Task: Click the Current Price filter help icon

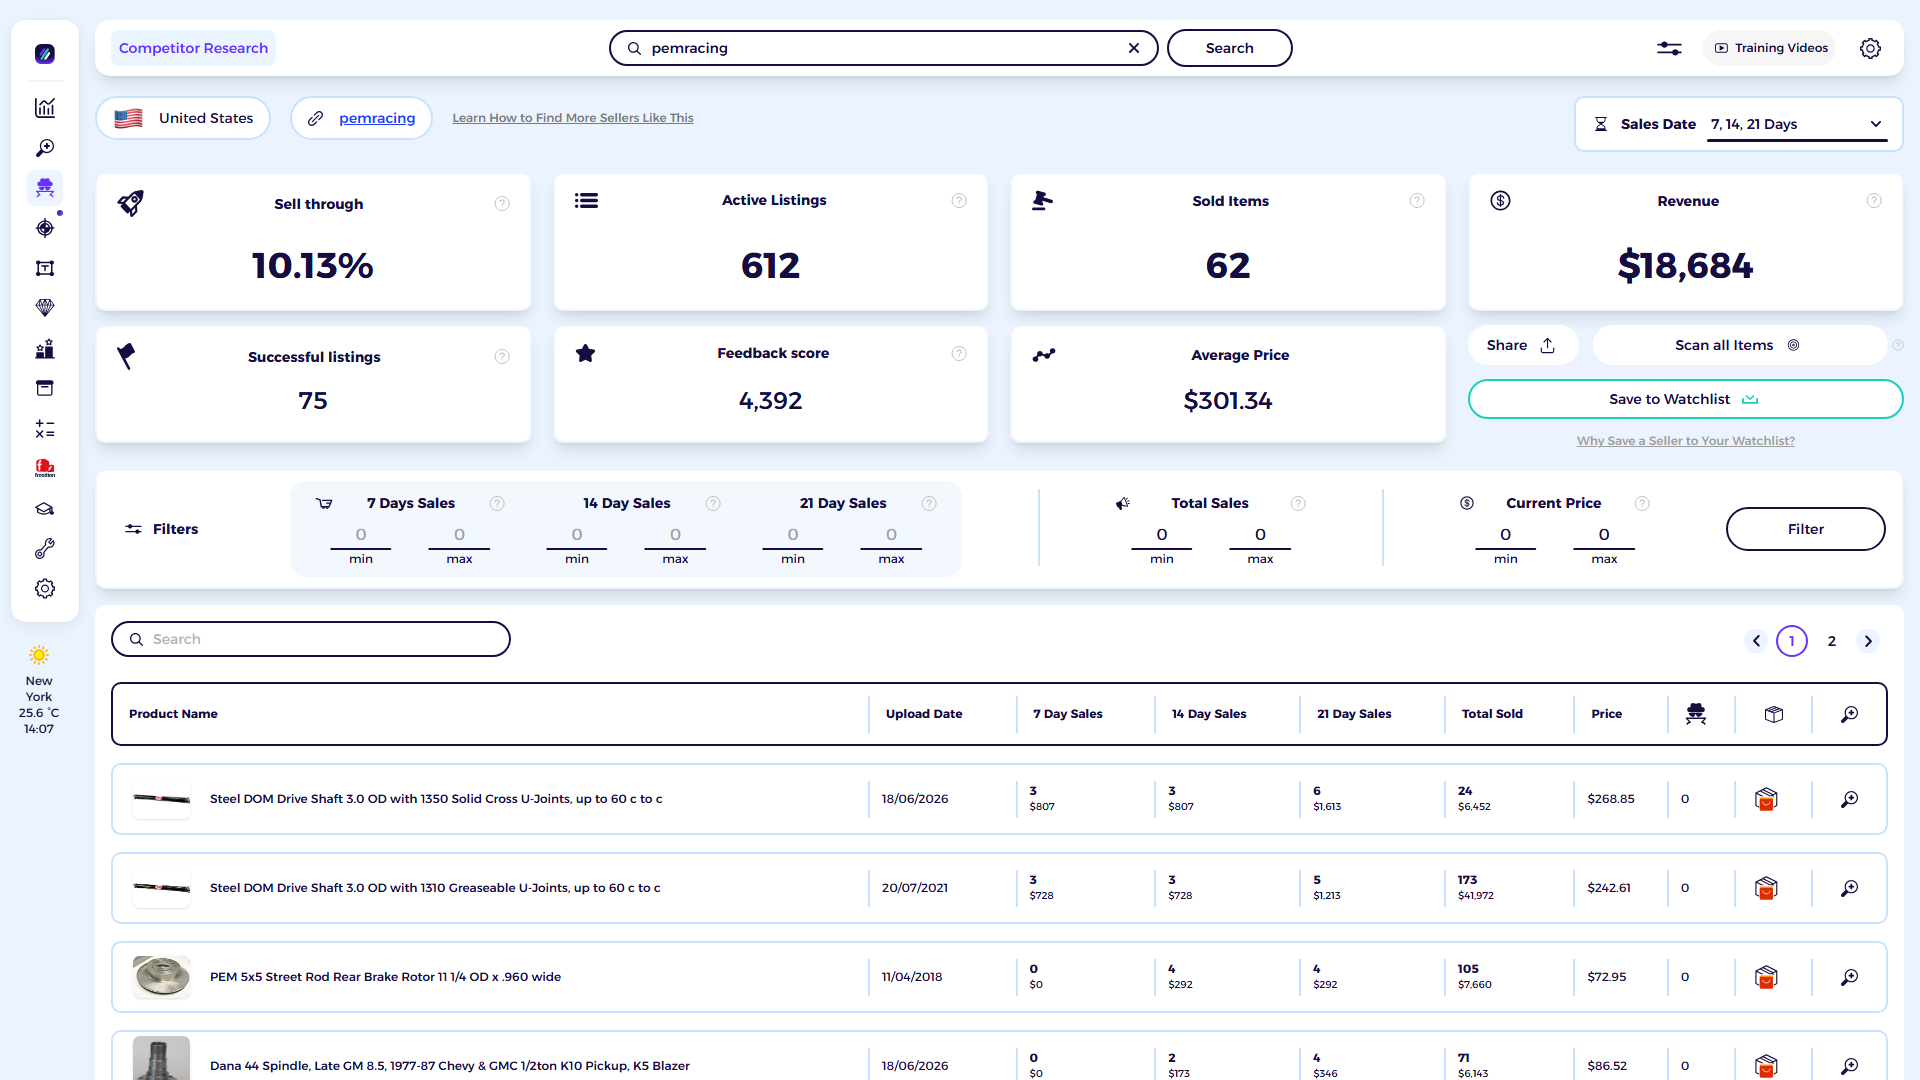Action: tap(1642, 504)
